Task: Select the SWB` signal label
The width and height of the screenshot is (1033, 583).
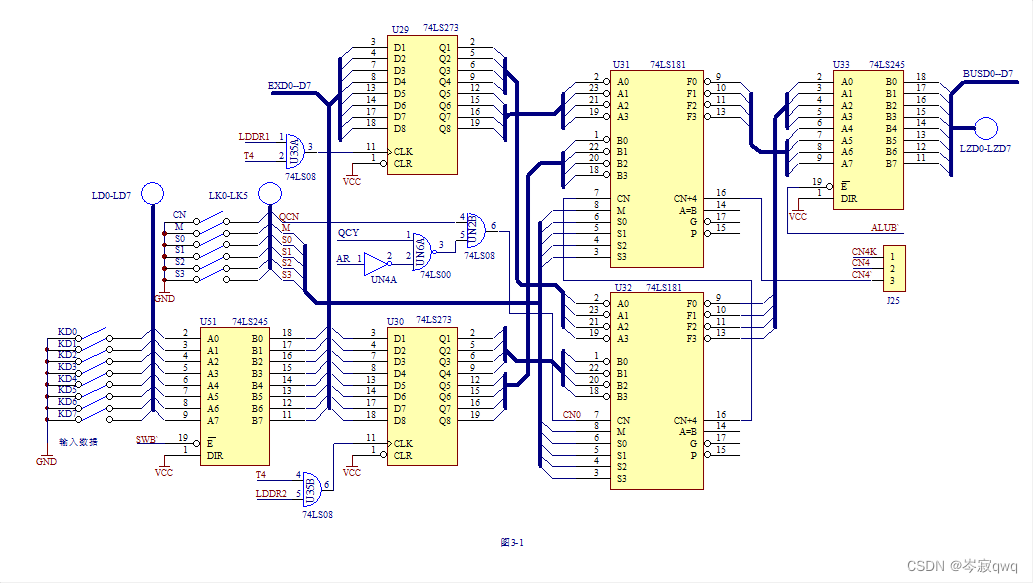Action: pos(146,439)
